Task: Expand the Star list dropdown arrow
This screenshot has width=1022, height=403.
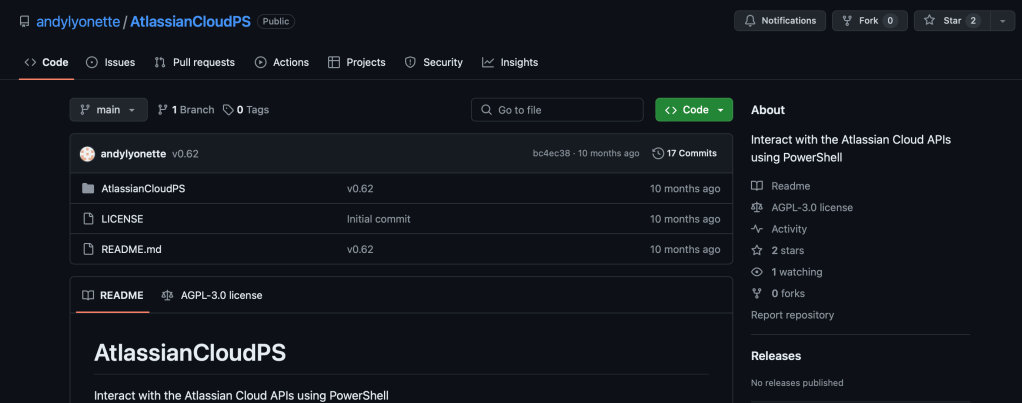Action: [x=1002, y=21]
